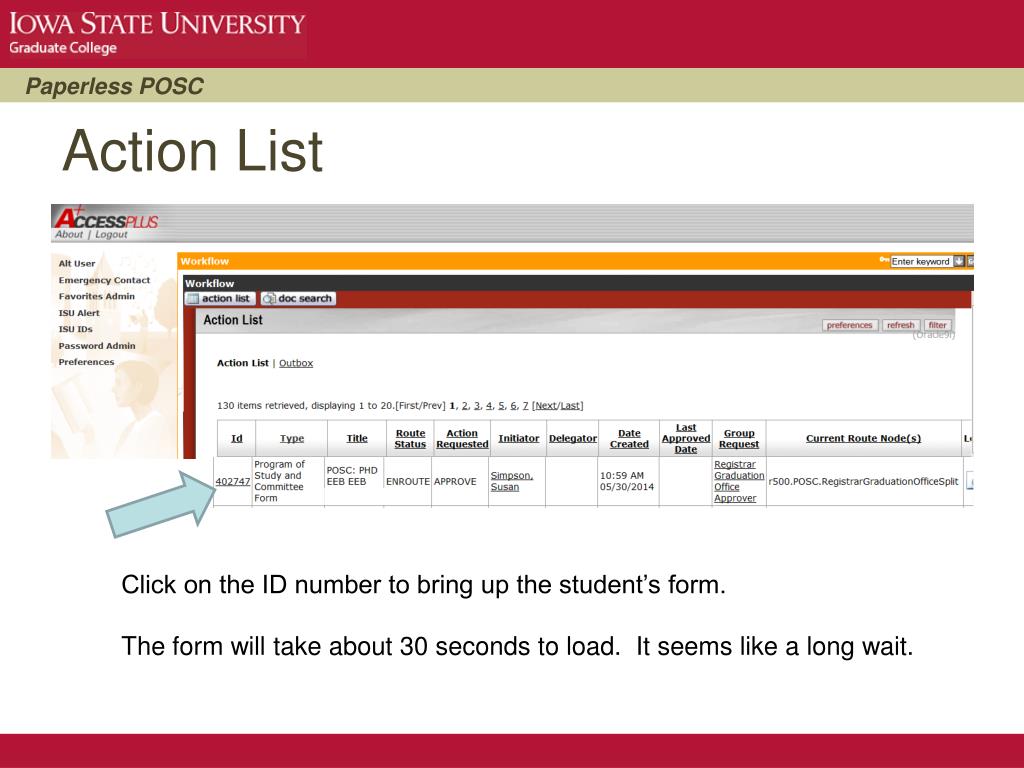Select the ENROUTE status cell
1024x768 pixels.
(x=408, y=481)
